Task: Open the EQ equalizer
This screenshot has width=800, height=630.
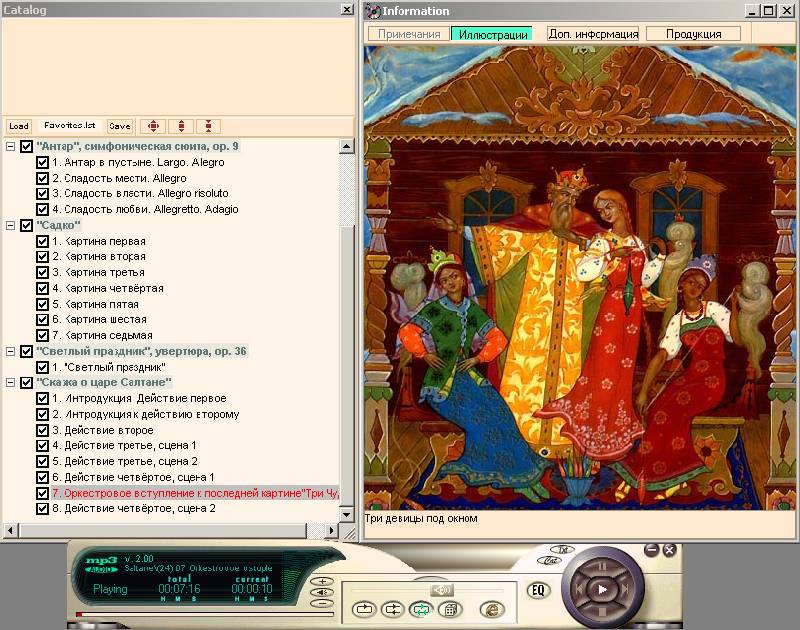Action: (538, 590)
